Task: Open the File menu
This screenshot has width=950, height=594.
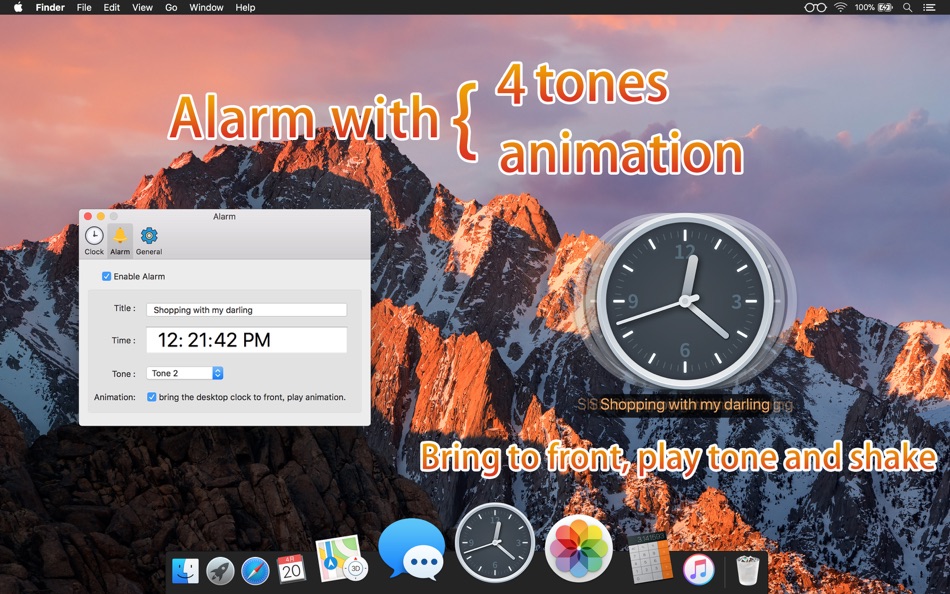Action: 84,7
